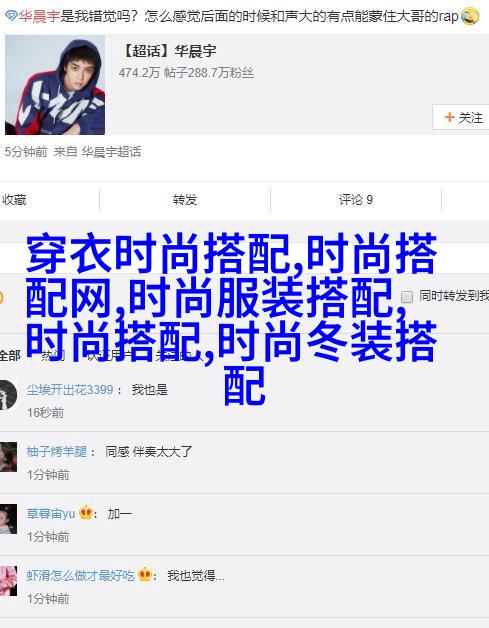Open avatar of 尘埃开出花3399
The width and height of the screenshot is (489, 628).
[7, 395]
